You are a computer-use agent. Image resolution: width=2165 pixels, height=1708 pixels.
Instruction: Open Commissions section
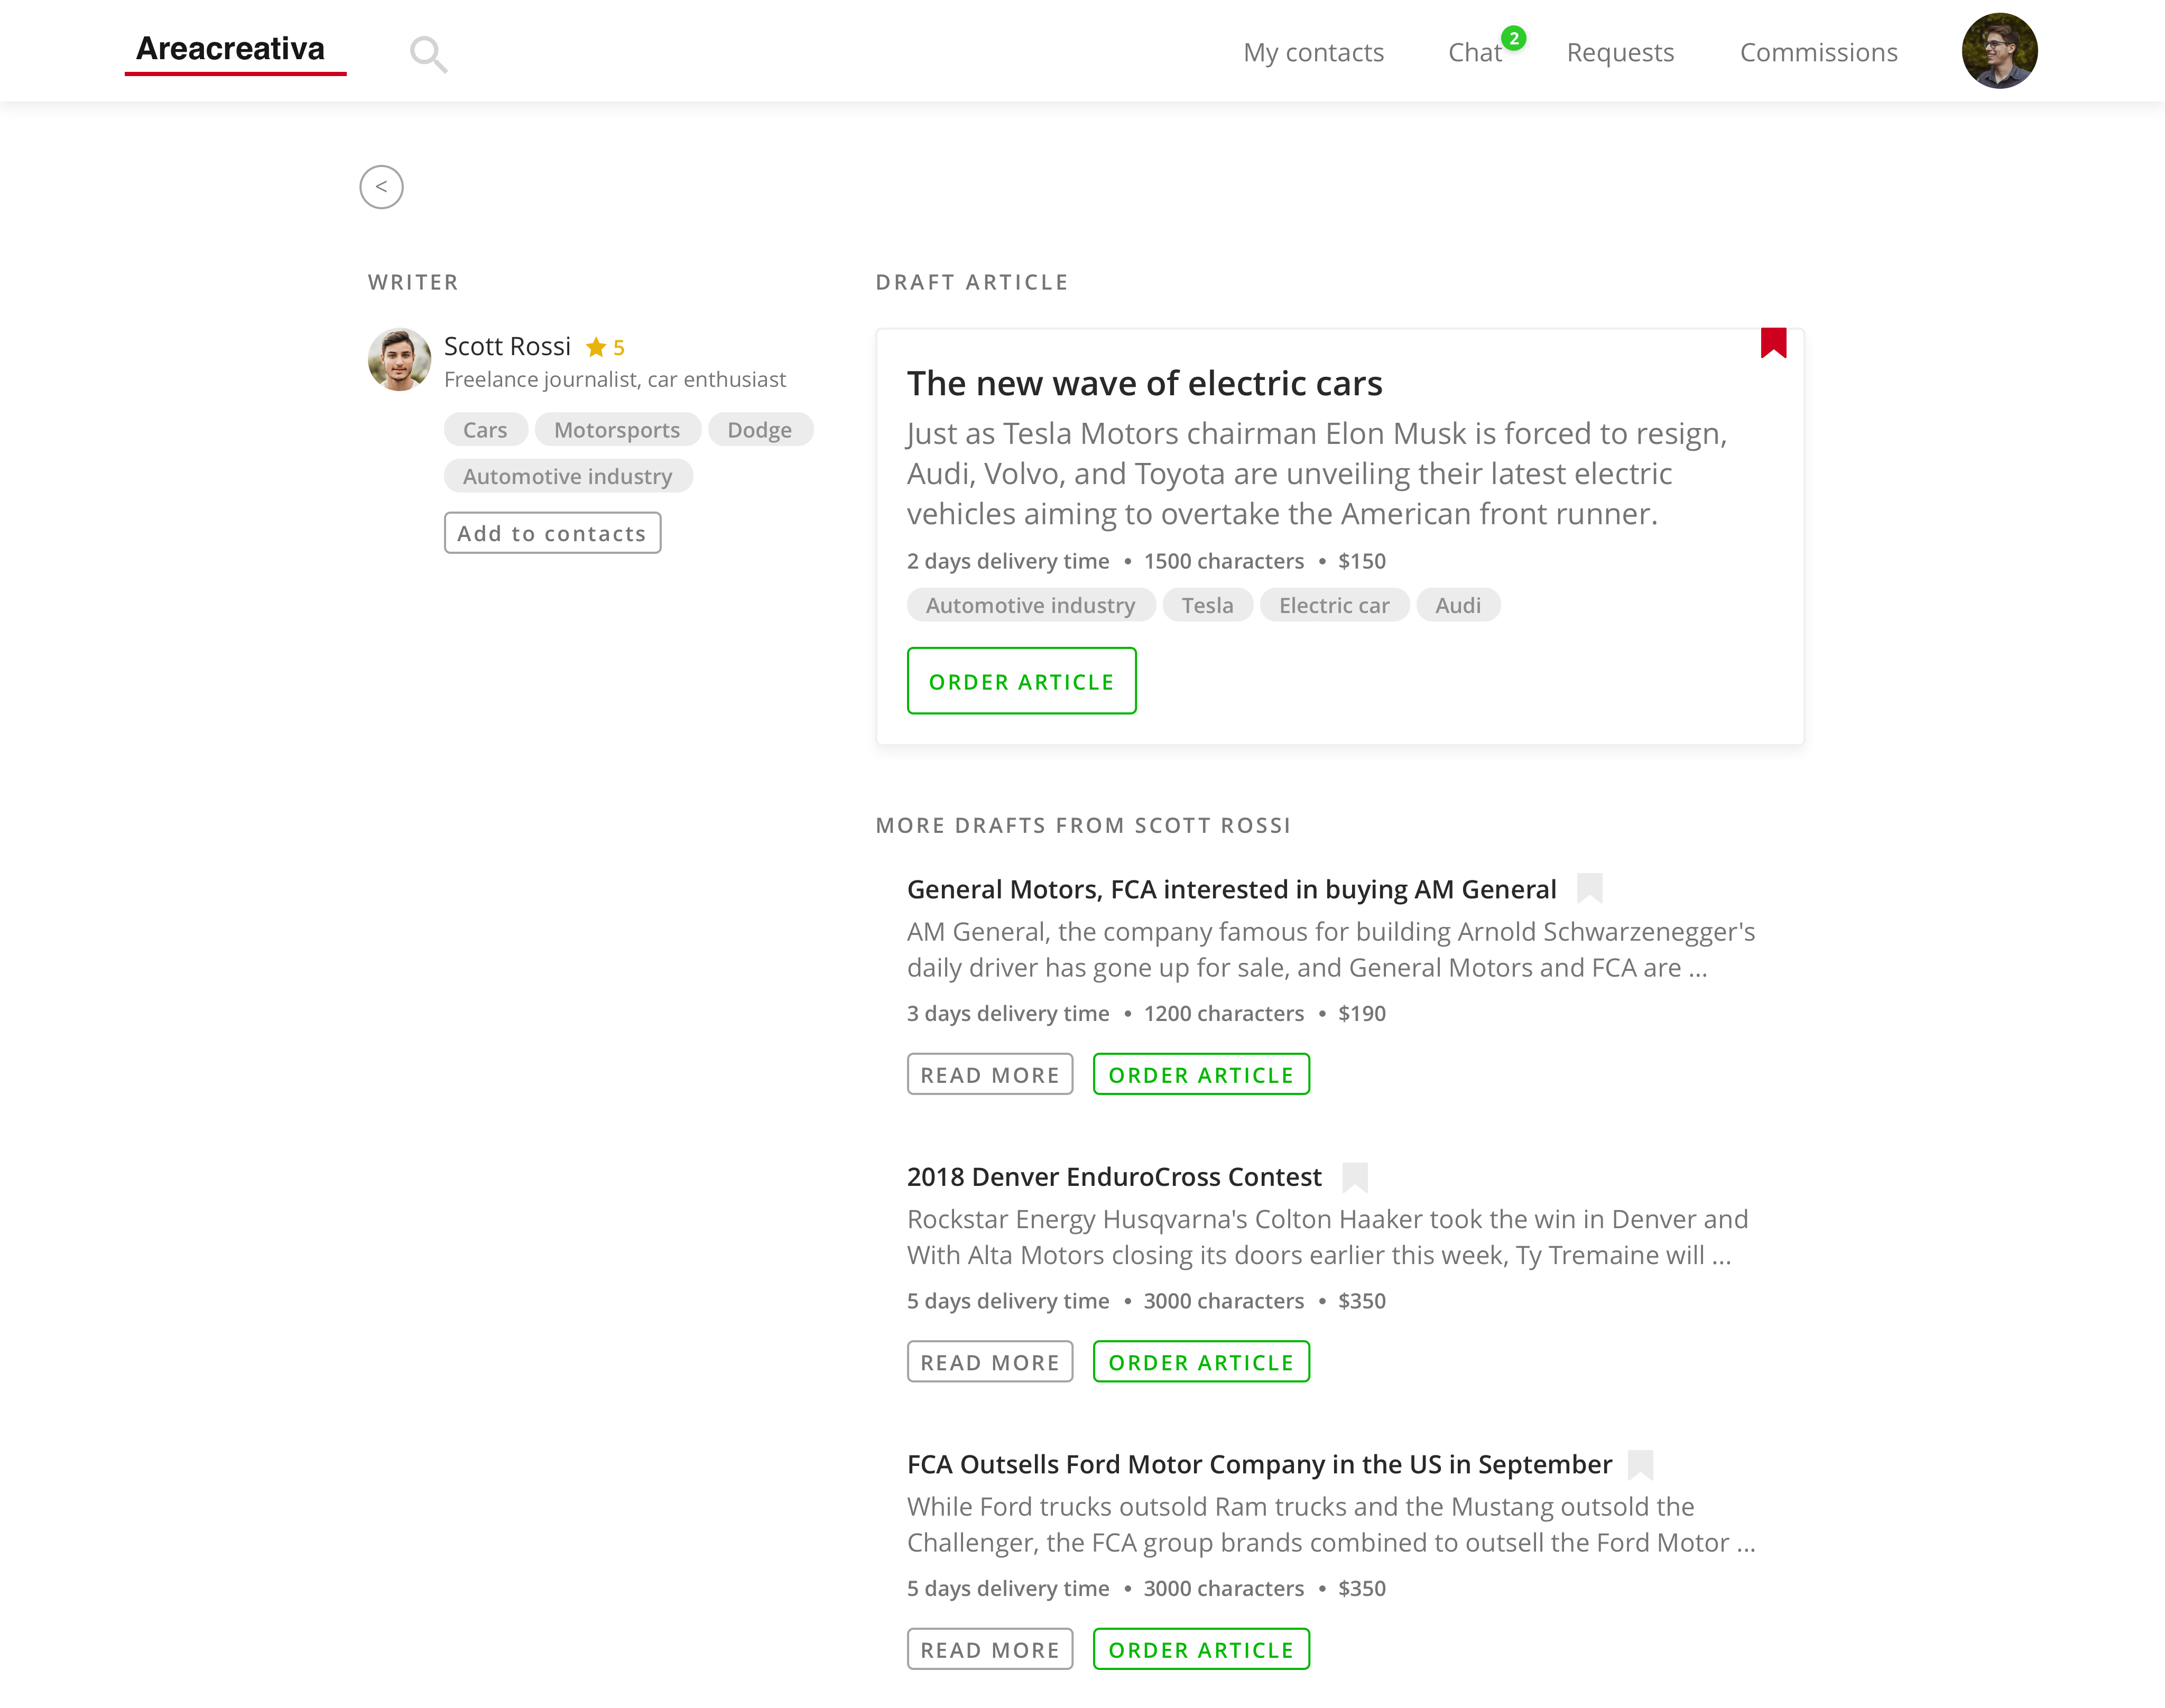(1818, 52)
